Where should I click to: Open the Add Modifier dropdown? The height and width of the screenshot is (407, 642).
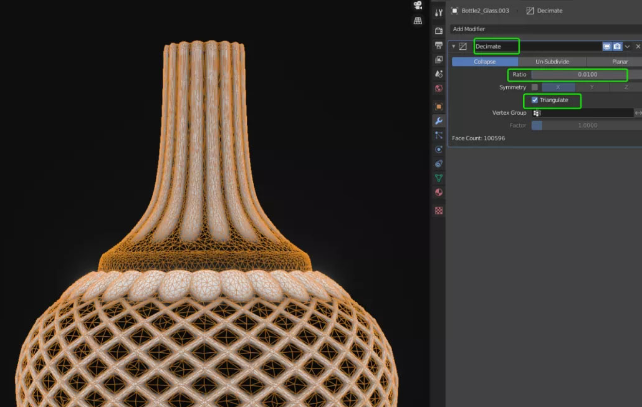point(546,29)
